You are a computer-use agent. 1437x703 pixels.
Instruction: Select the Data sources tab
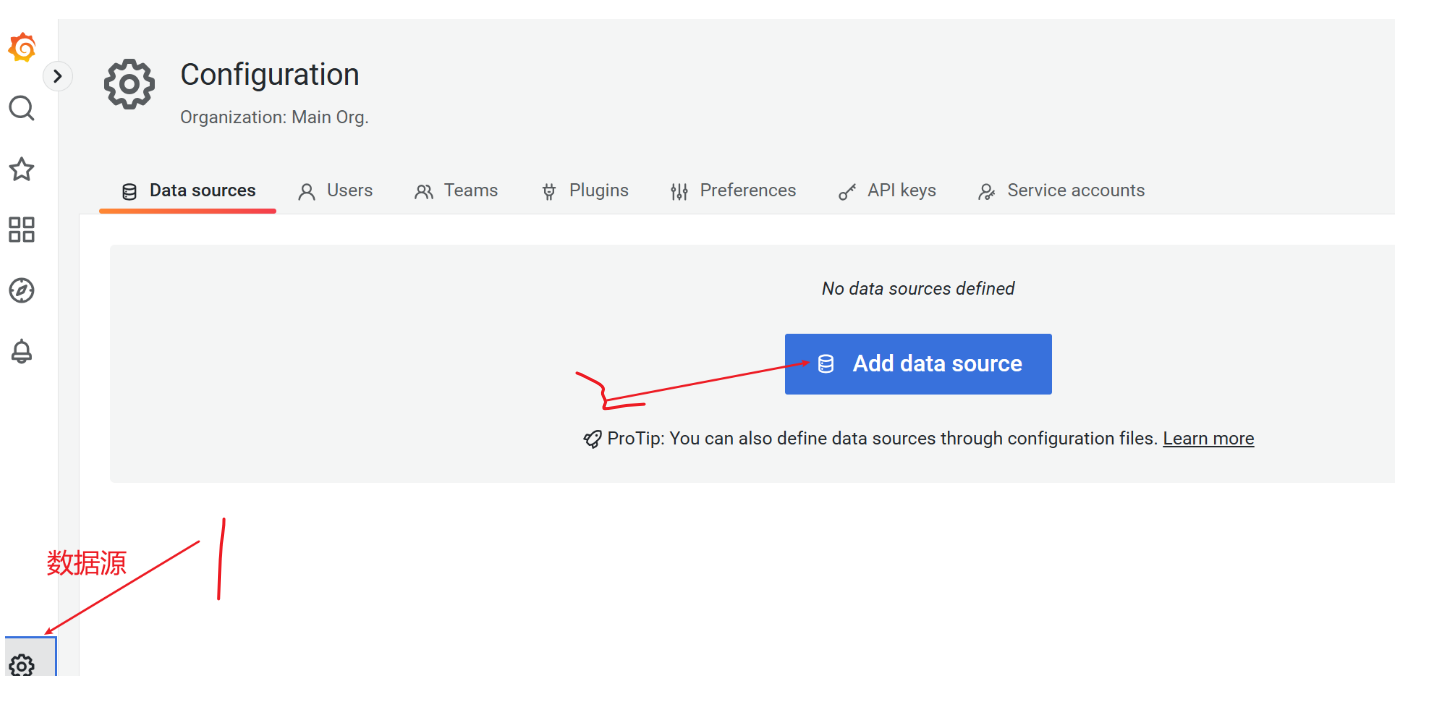(188, 191)
